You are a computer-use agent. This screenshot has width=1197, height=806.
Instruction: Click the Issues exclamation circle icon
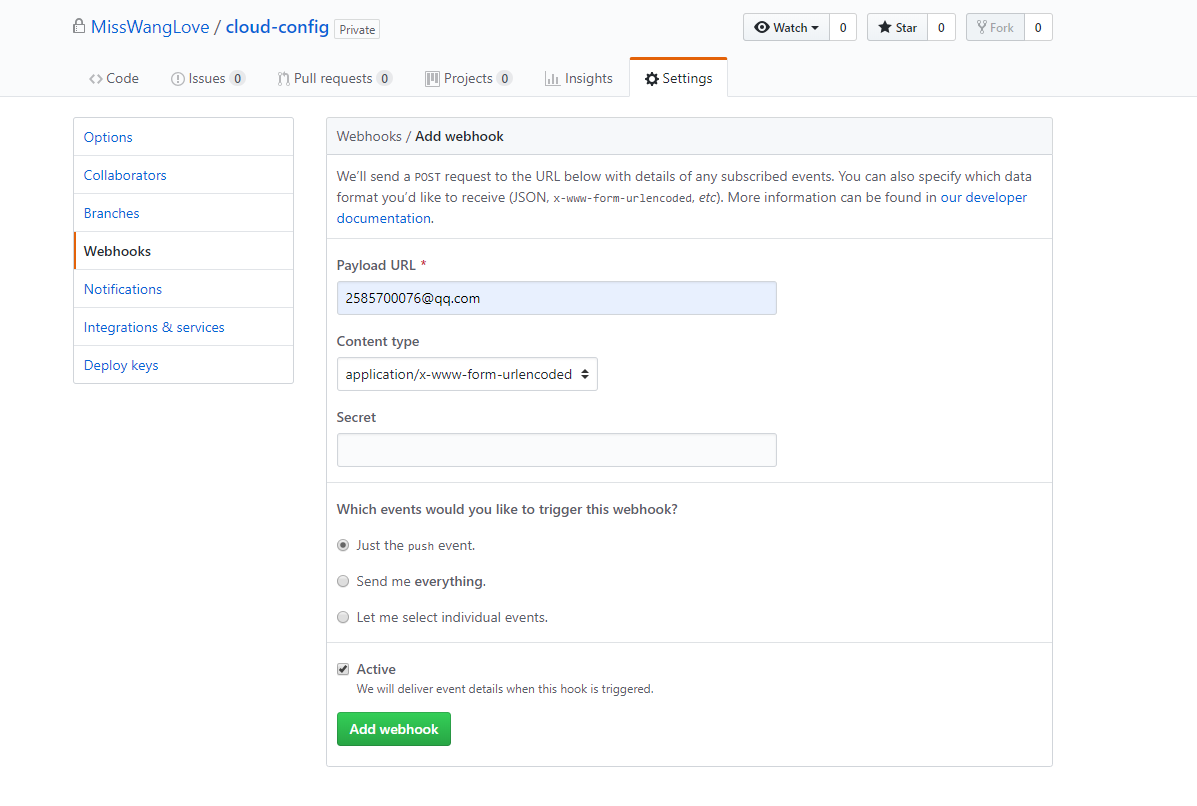(178, 79)
